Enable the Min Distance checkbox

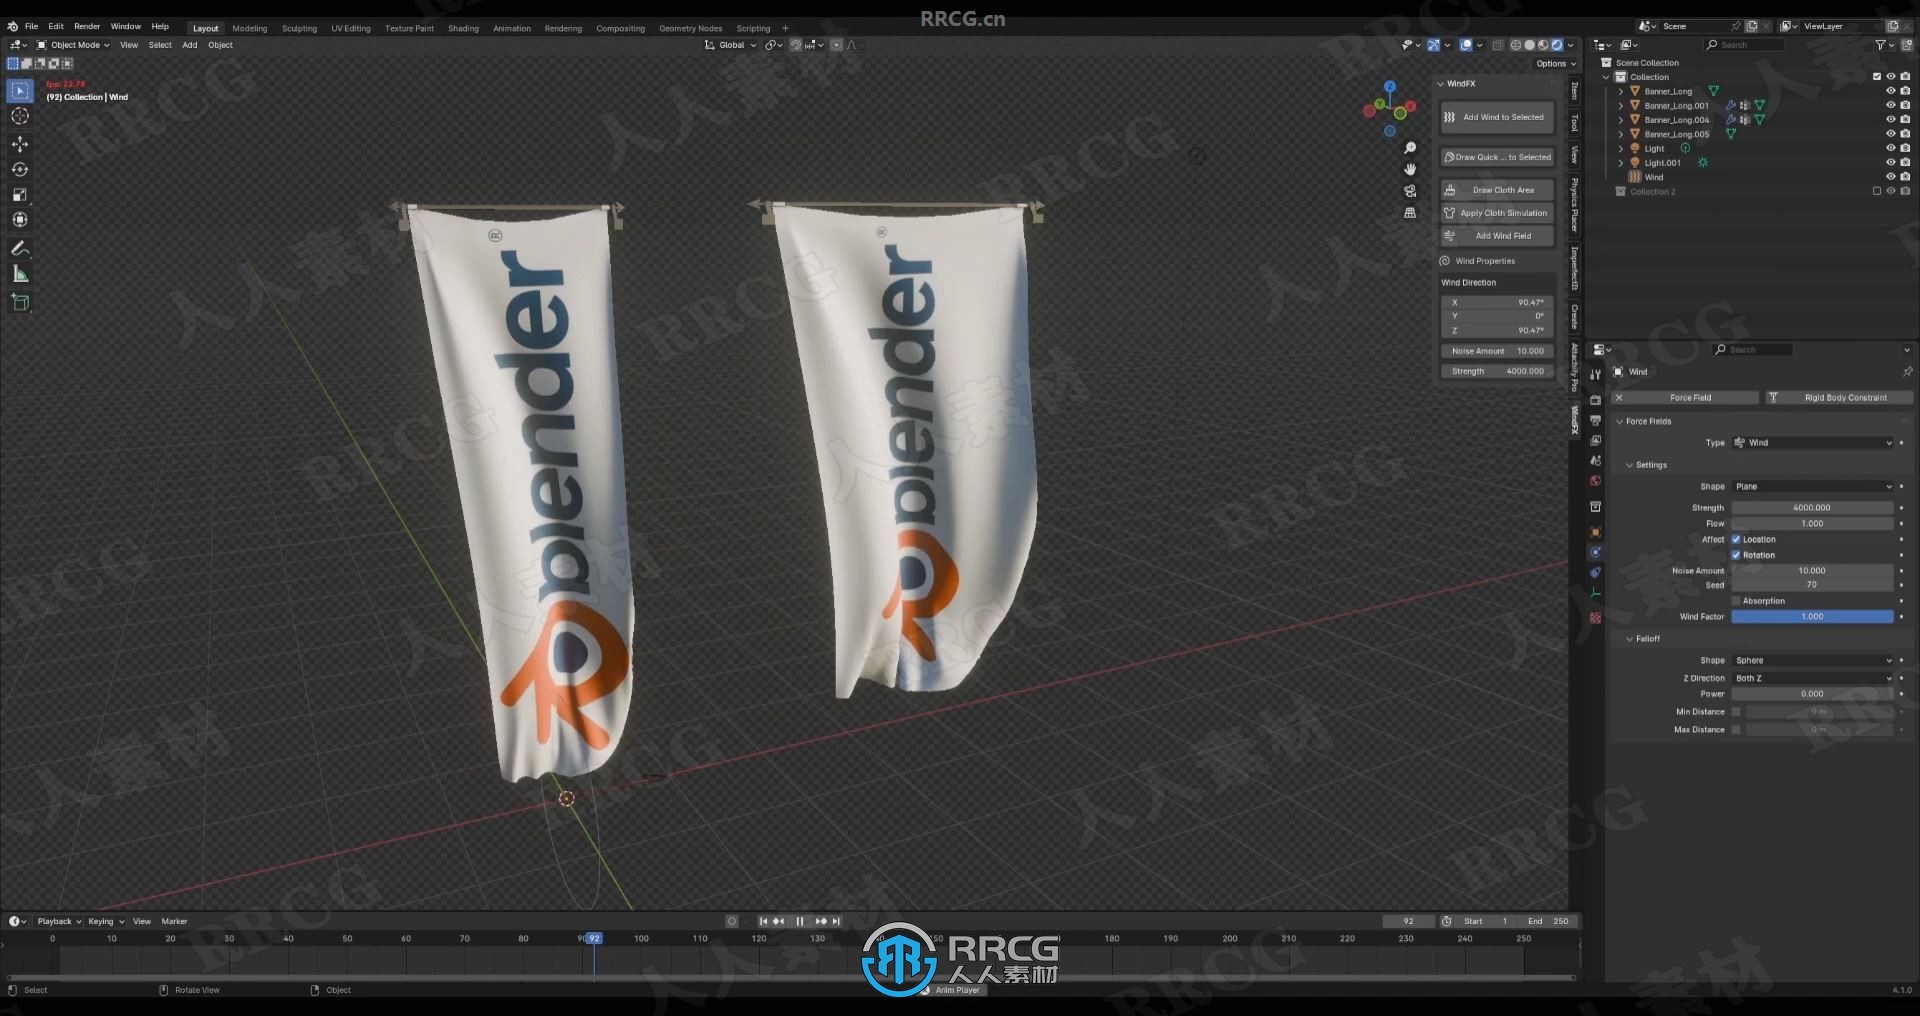click(1736, 712)
